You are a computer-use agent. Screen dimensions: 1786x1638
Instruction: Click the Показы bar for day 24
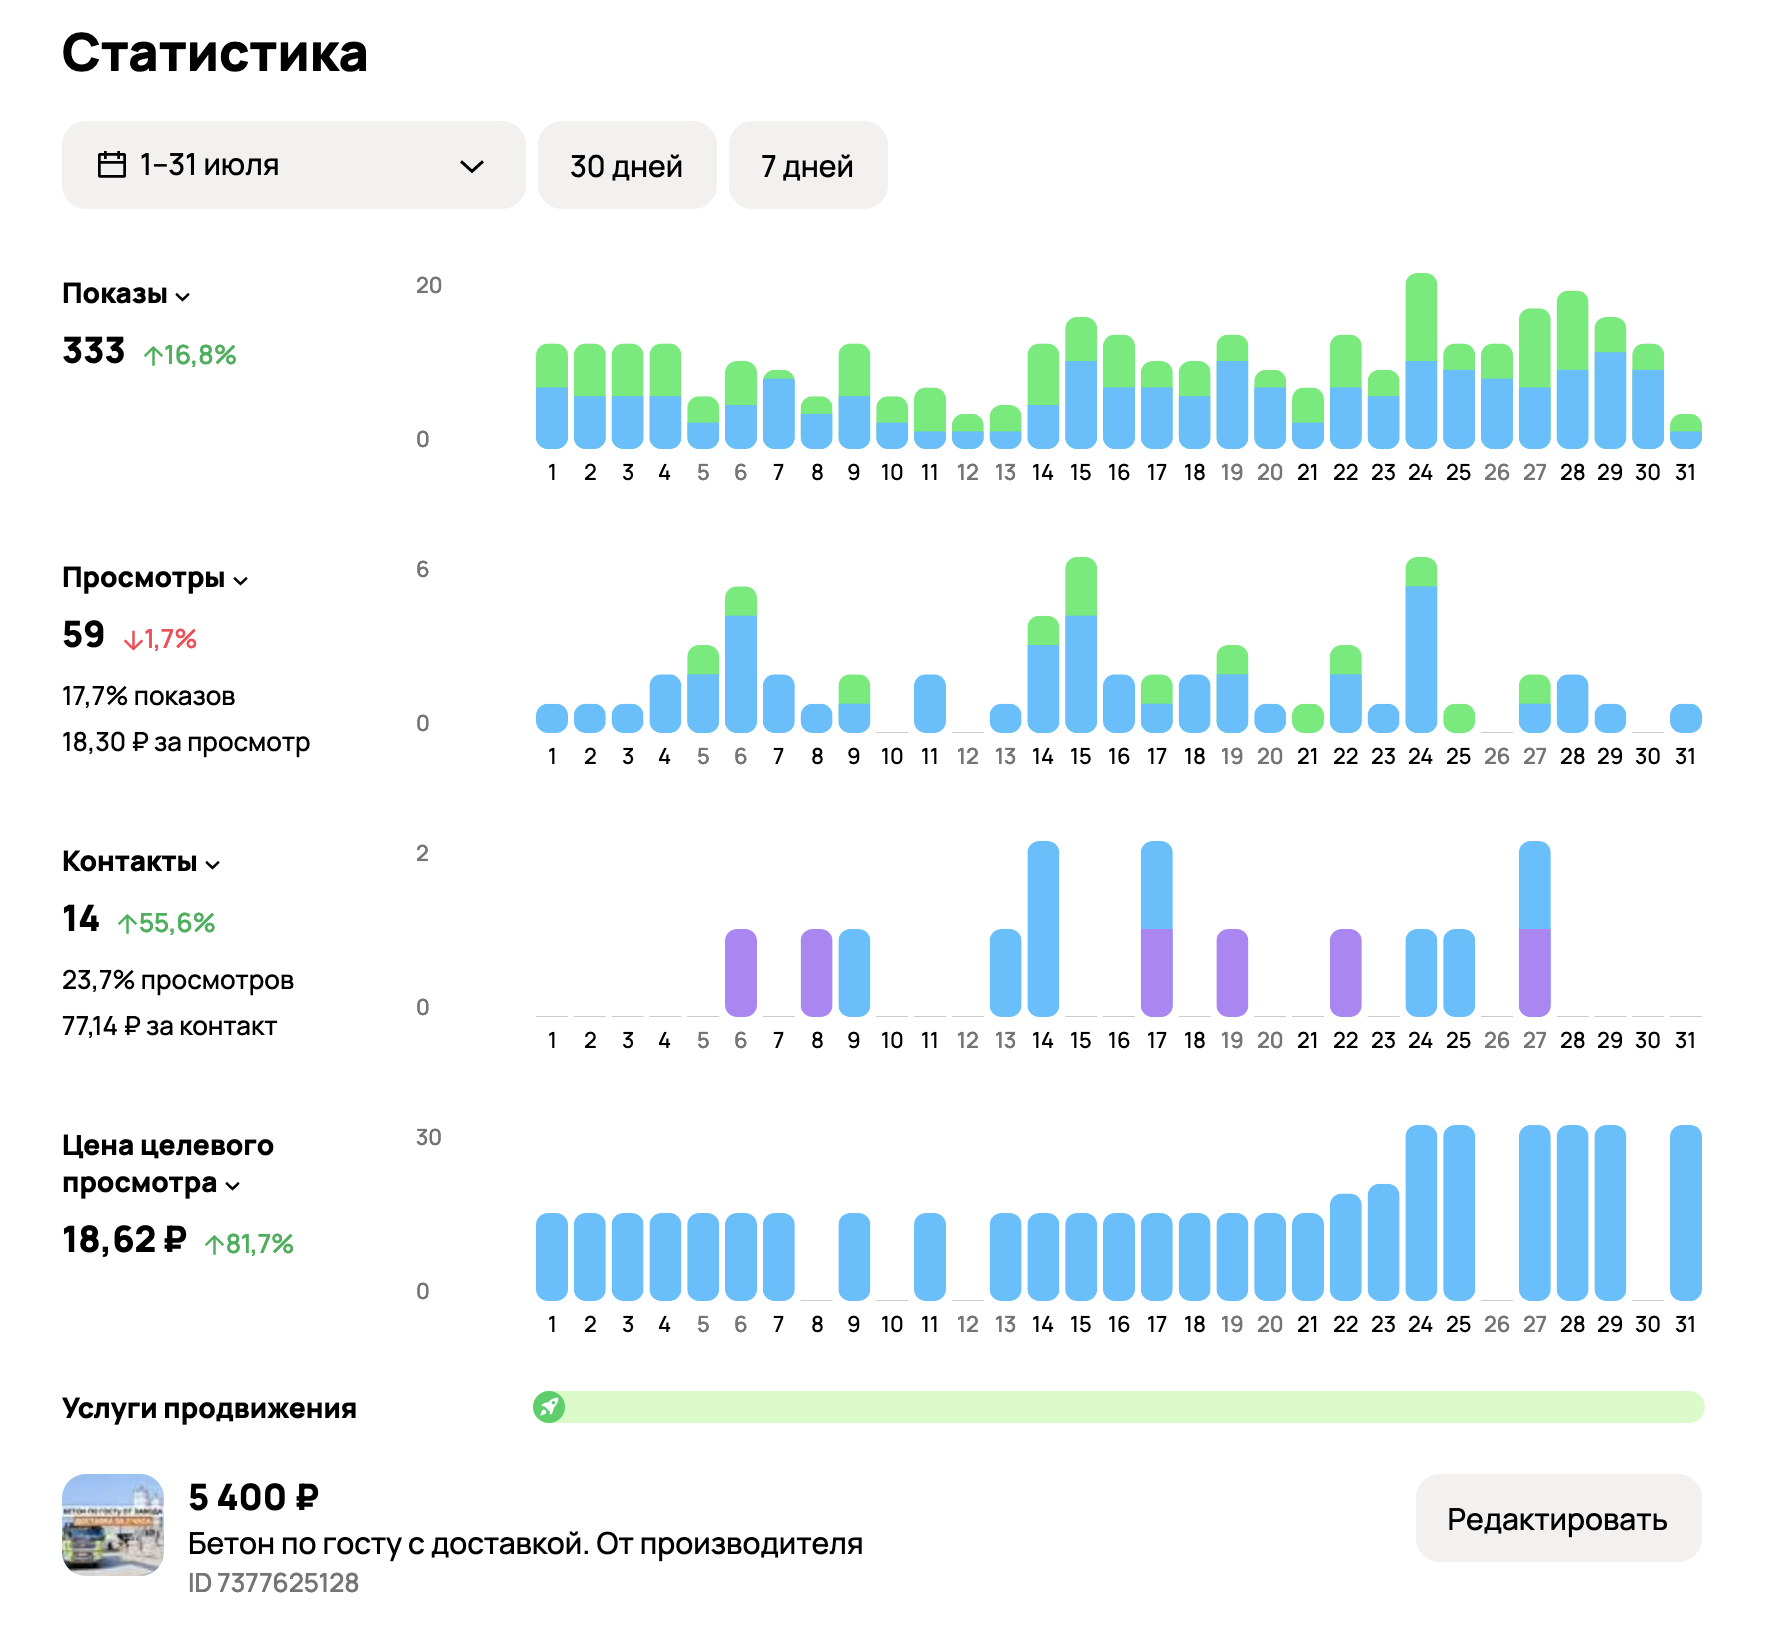click(x=1421, y=361)
